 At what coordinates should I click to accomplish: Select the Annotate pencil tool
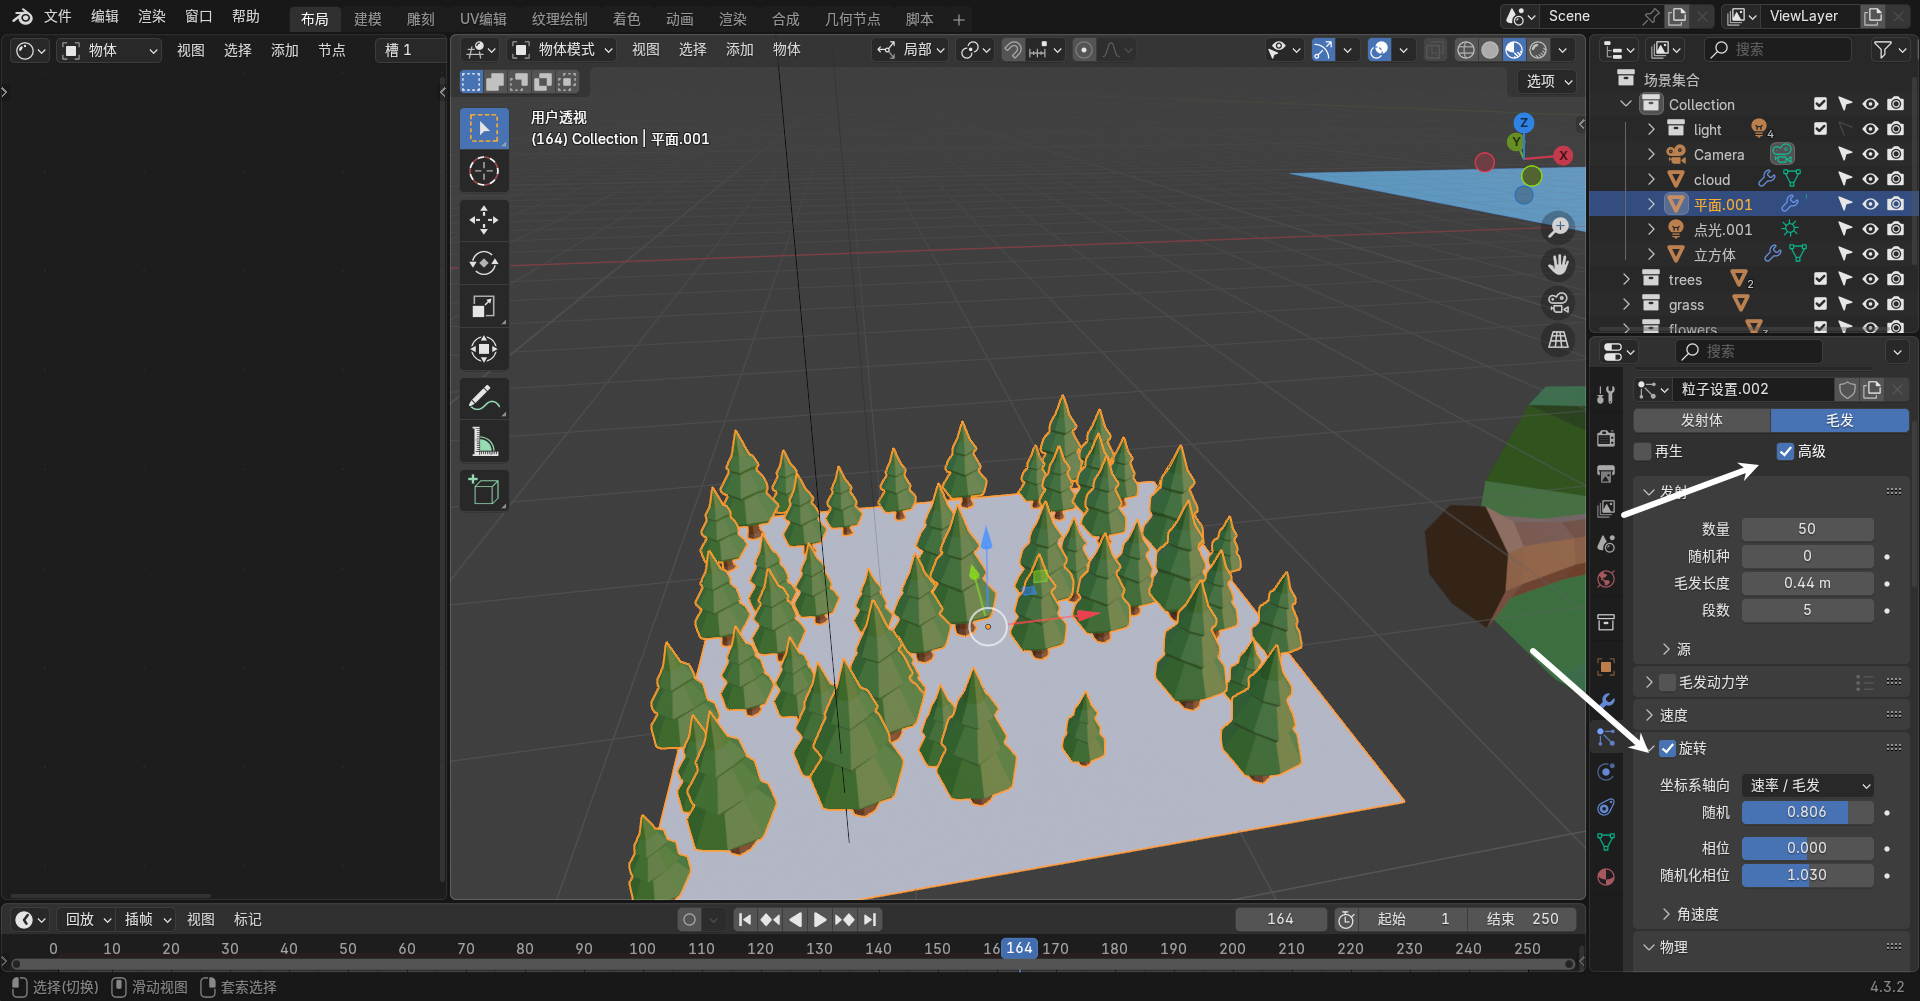point(484,399)
